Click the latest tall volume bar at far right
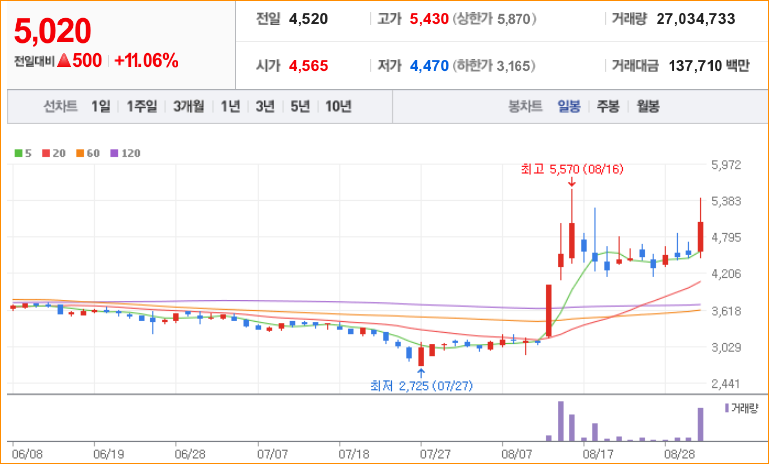 pos(700,425)
